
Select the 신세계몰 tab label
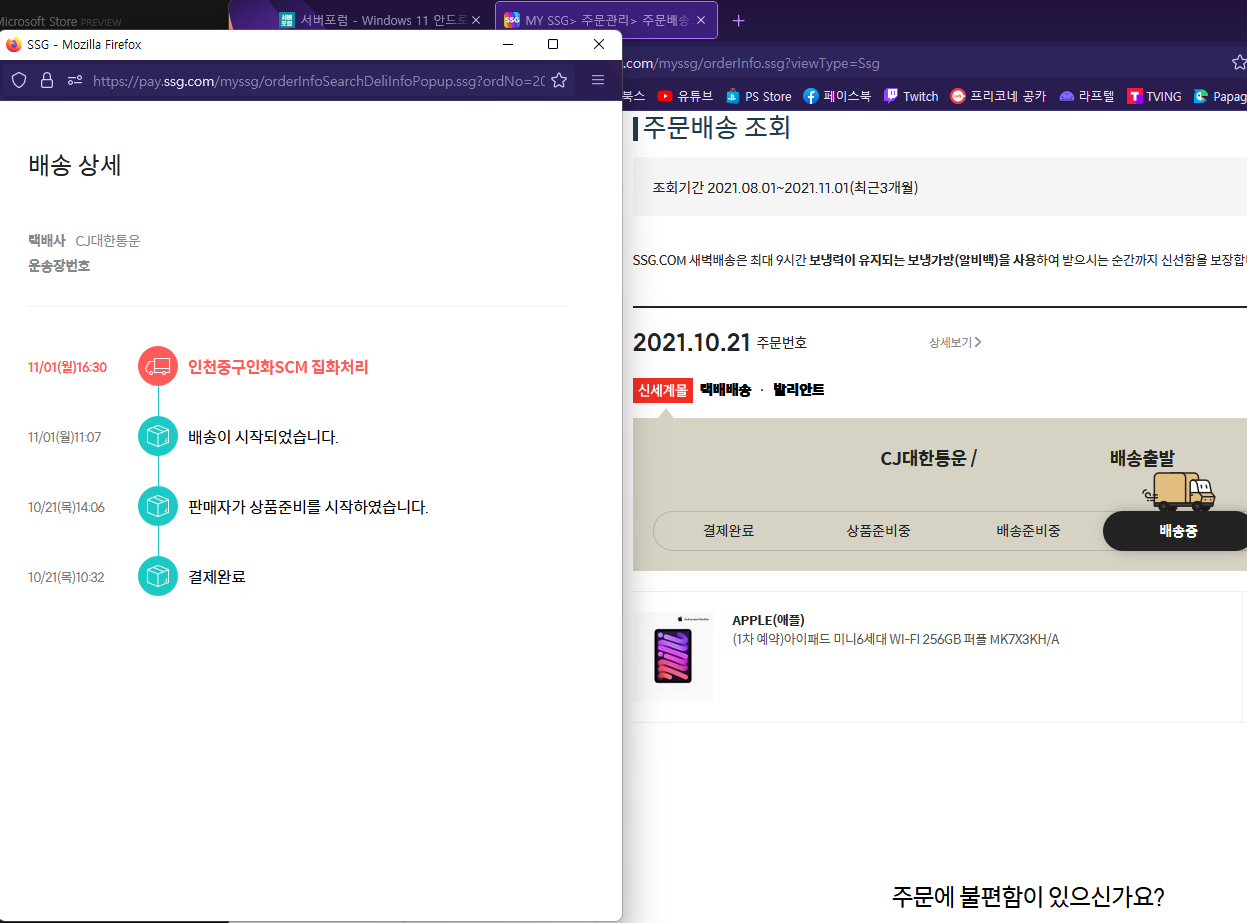662,390
